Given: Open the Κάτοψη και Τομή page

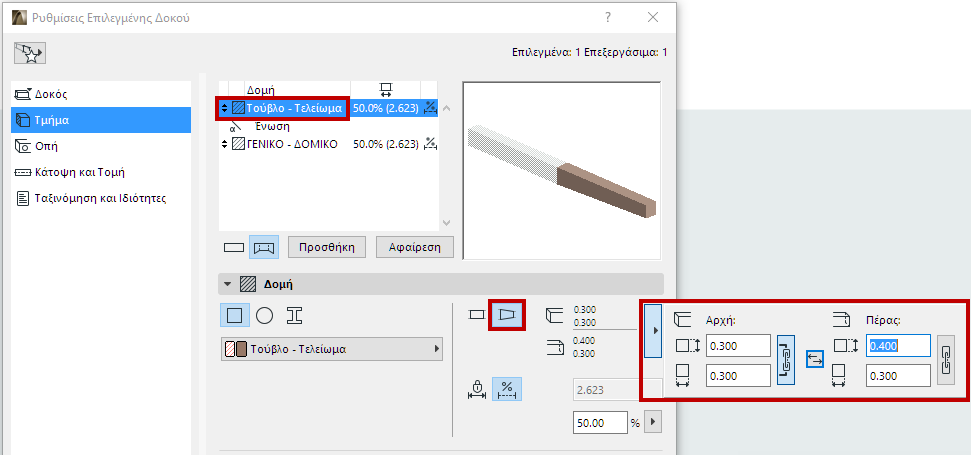Looking at the screenshot, I should point(101,172).
